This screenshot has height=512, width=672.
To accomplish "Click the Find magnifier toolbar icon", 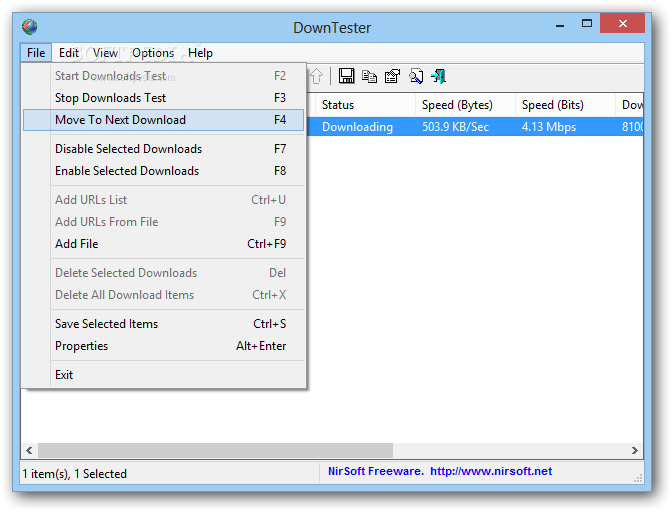I will click(x=416, y=76).
